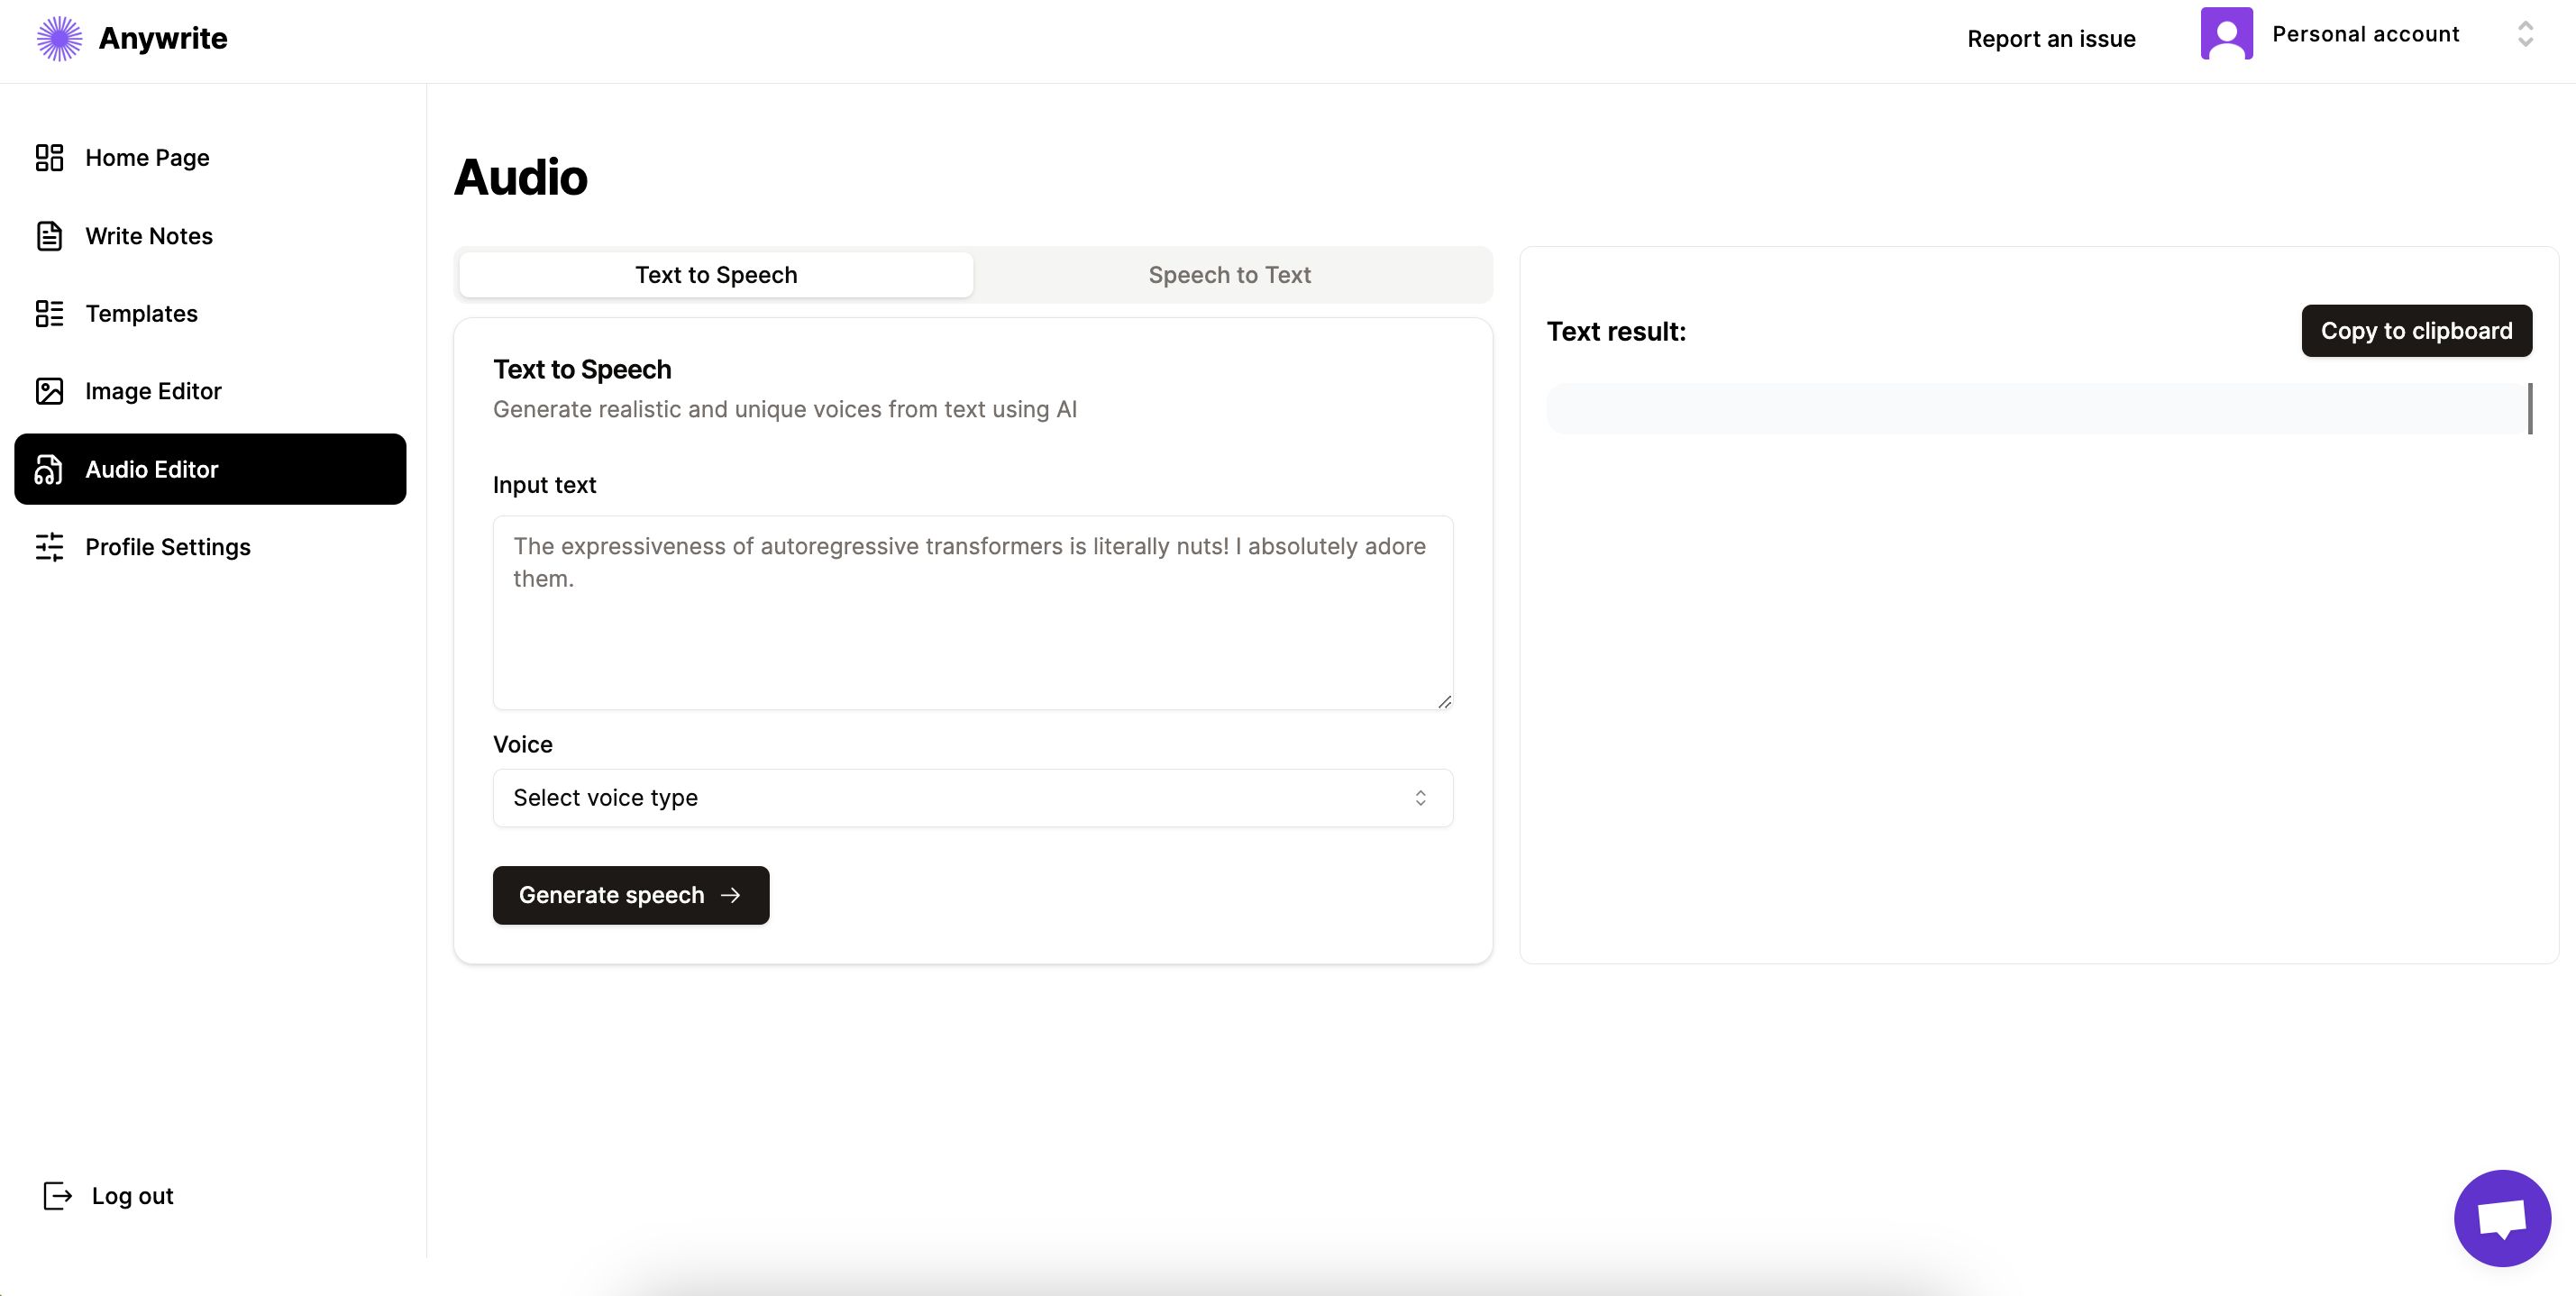Click the Audio Editor headphones file icon
Viewport: 2576px width, 1296px height.
[x=49, y=469]
